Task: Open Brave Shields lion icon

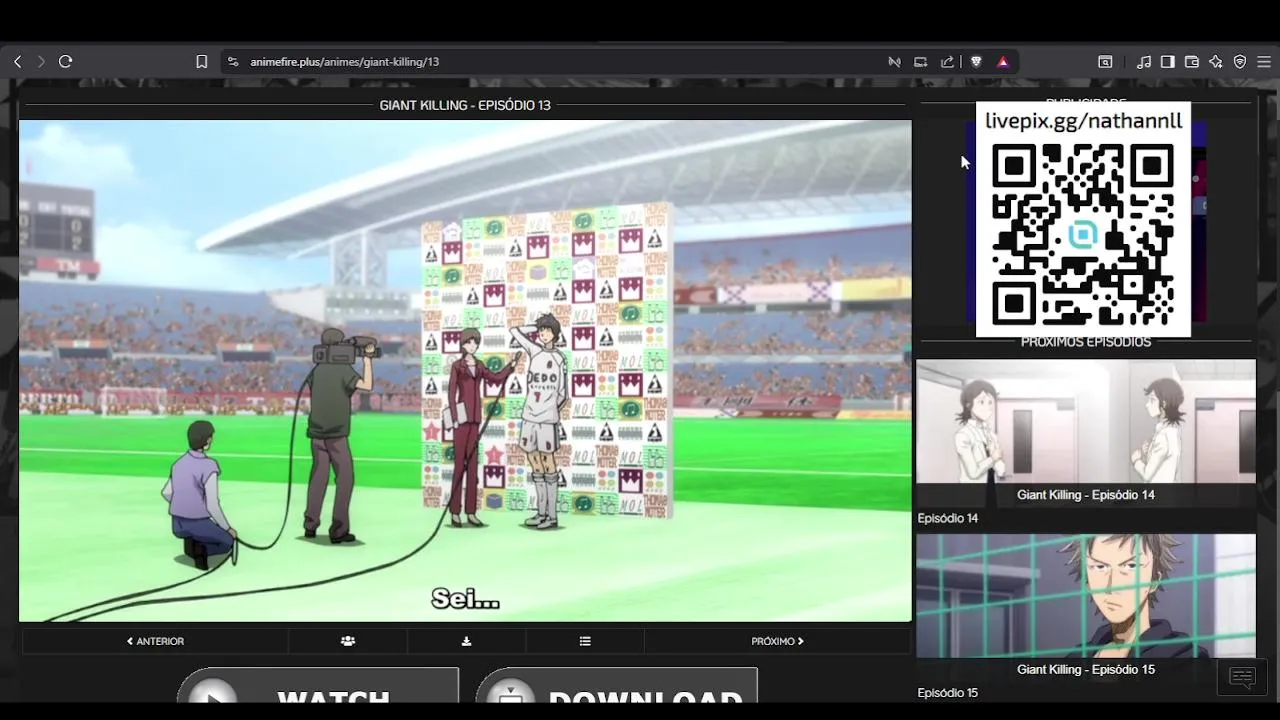Action: 976,62
